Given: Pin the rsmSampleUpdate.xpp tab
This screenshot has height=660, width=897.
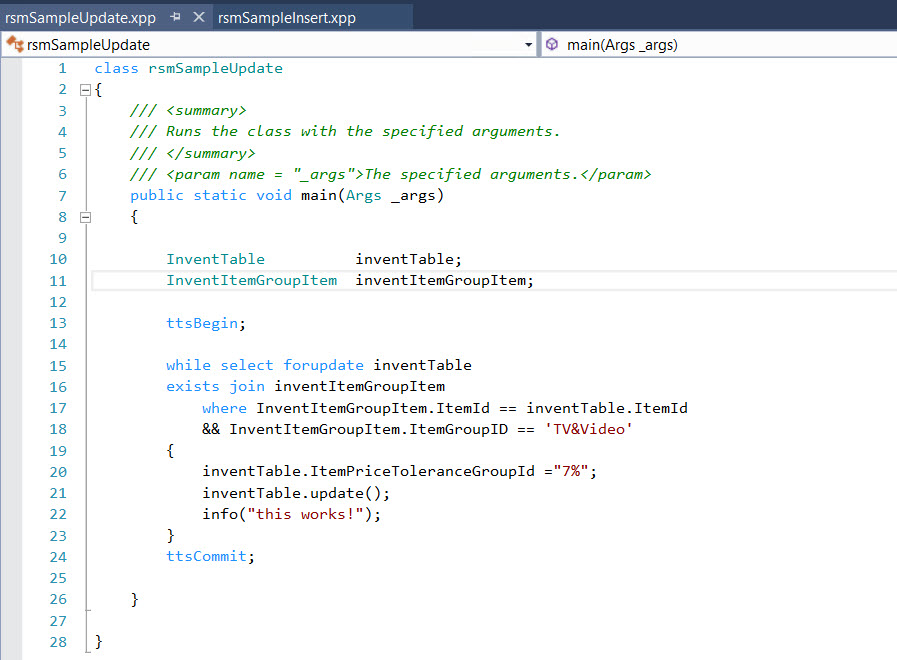Looking at the screenshot, I should point(176,18).
